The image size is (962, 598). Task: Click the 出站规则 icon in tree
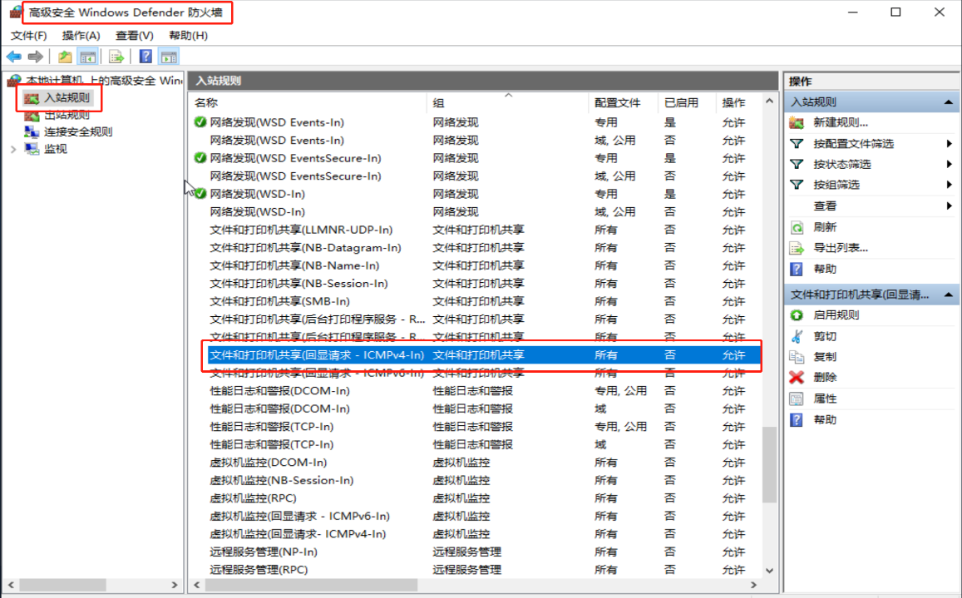click(32, 115)
